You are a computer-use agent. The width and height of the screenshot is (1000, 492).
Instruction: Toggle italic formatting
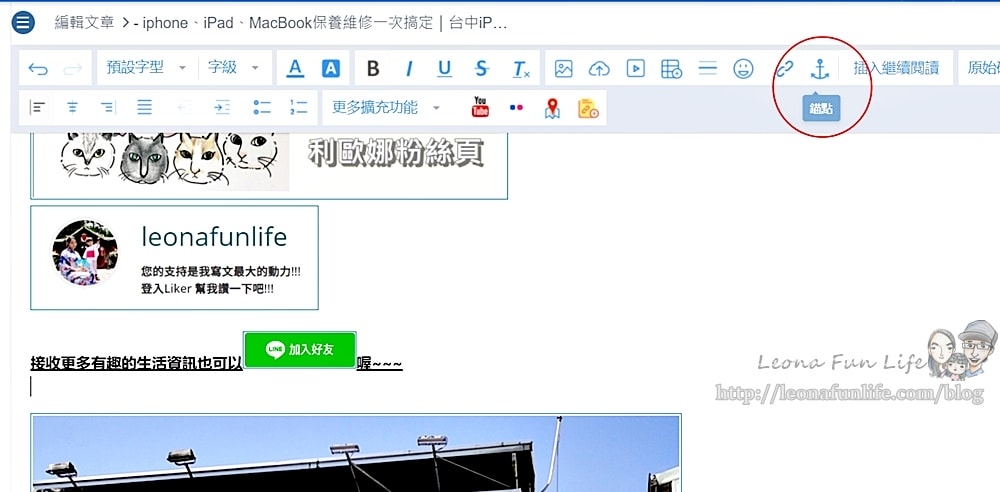(x=409, y=69)
